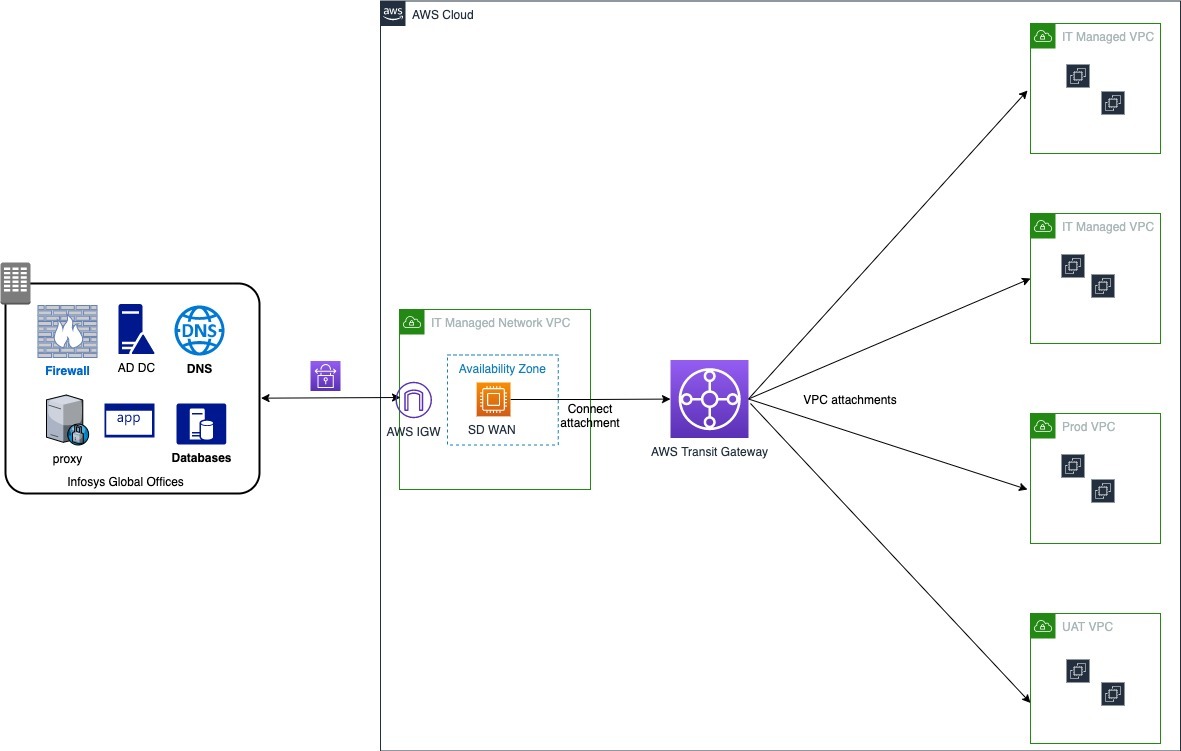
Task: Select the office building icon on Infosys box
Action: (x=16, y=283)
